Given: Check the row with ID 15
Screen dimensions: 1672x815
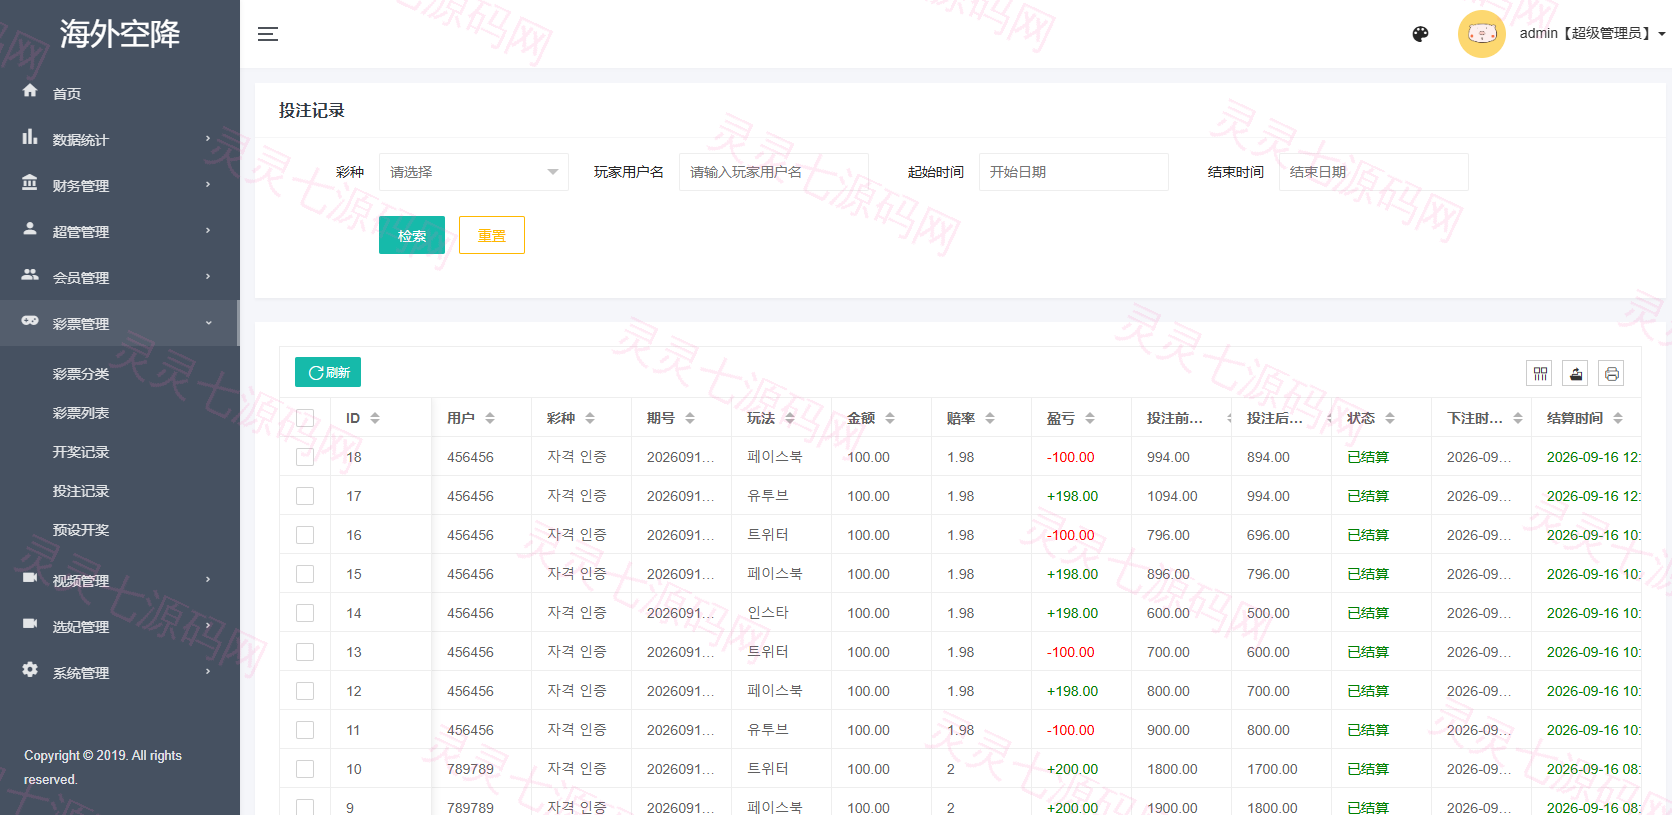Looking at the screenshot, I should click(305, 574).
